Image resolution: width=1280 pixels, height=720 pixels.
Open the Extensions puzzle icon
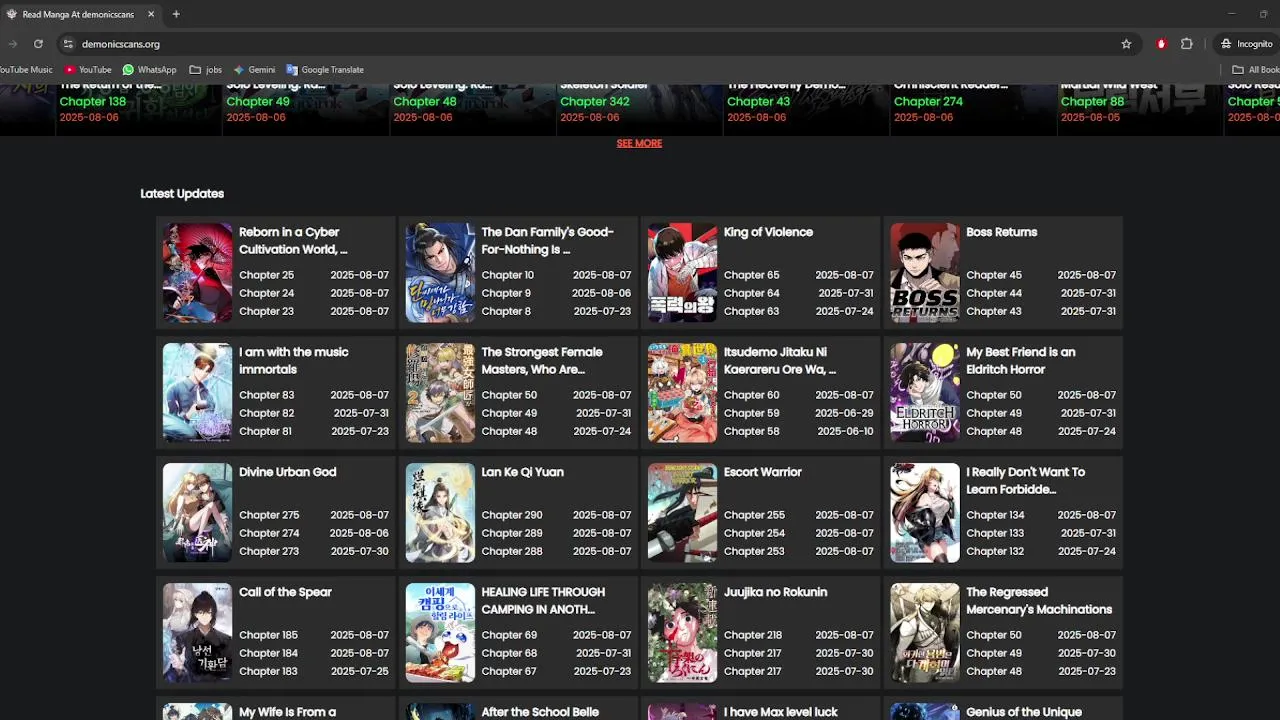[1187, 44]
